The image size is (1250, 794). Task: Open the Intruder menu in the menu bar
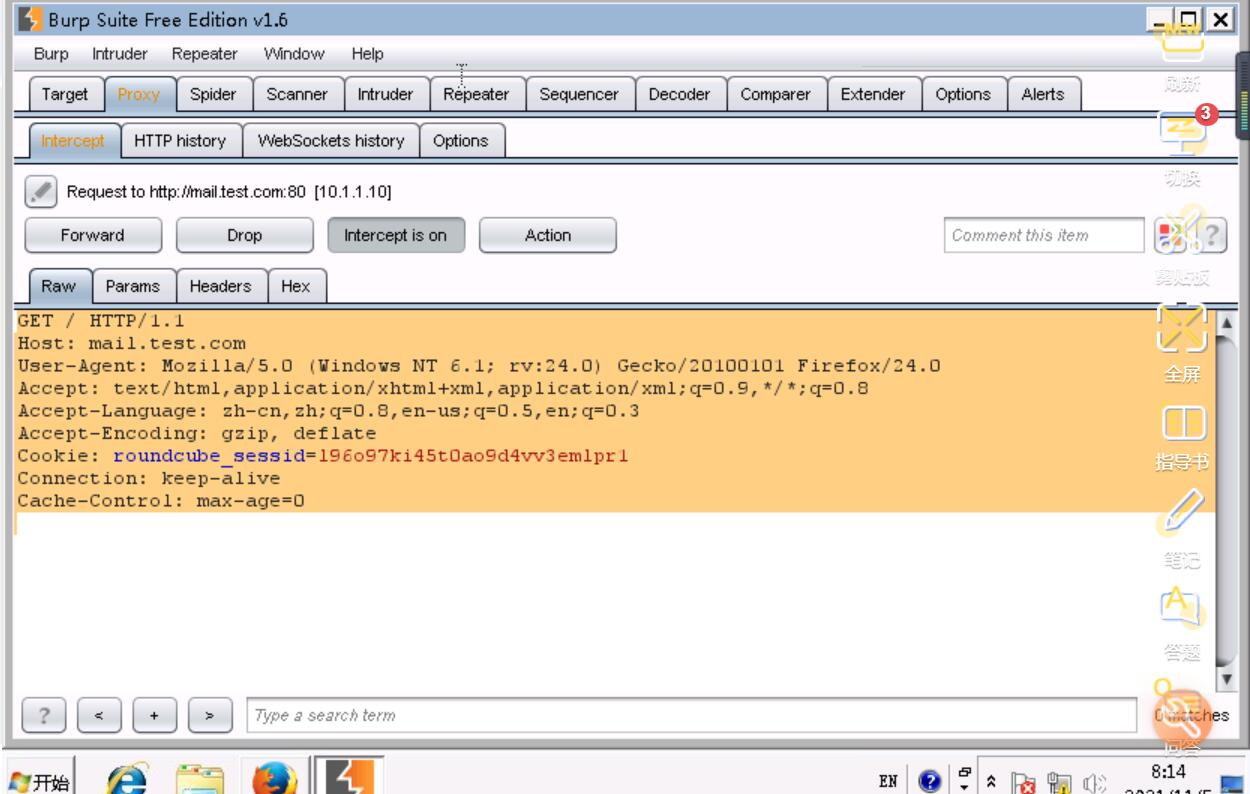[x=120, y=54]
